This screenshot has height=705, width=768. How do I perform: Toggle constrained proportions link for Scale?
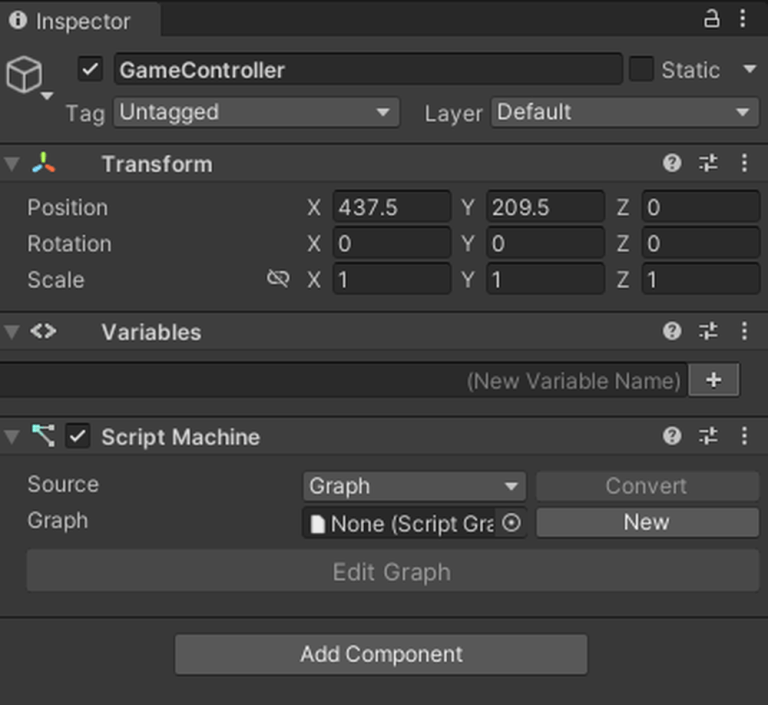point(278,279)
